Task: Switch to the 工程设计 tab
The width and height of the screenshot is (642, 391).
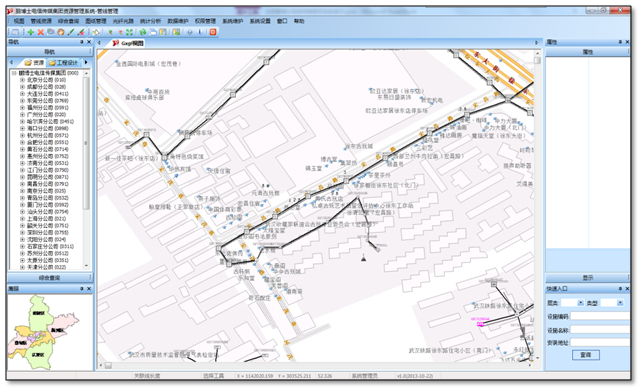Action: tap(63, 63)
